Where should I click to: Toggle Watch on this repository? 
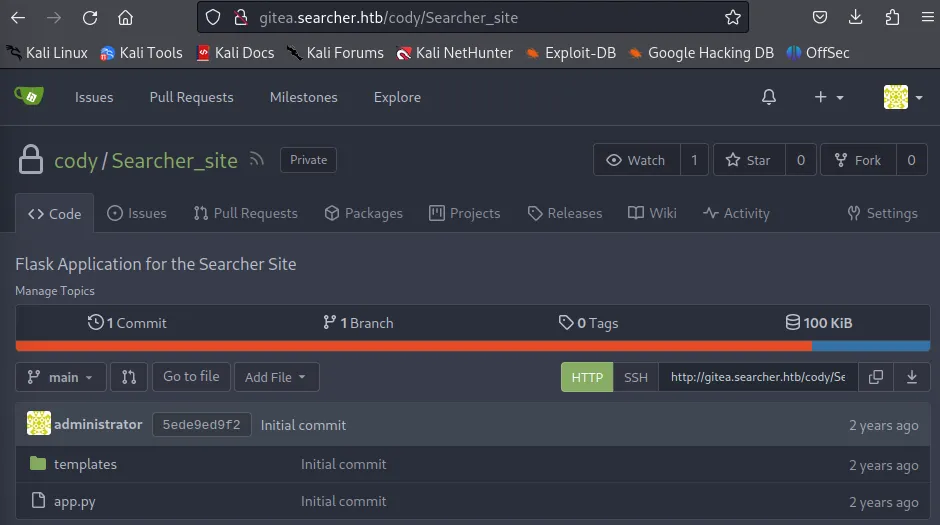point(637,160)
